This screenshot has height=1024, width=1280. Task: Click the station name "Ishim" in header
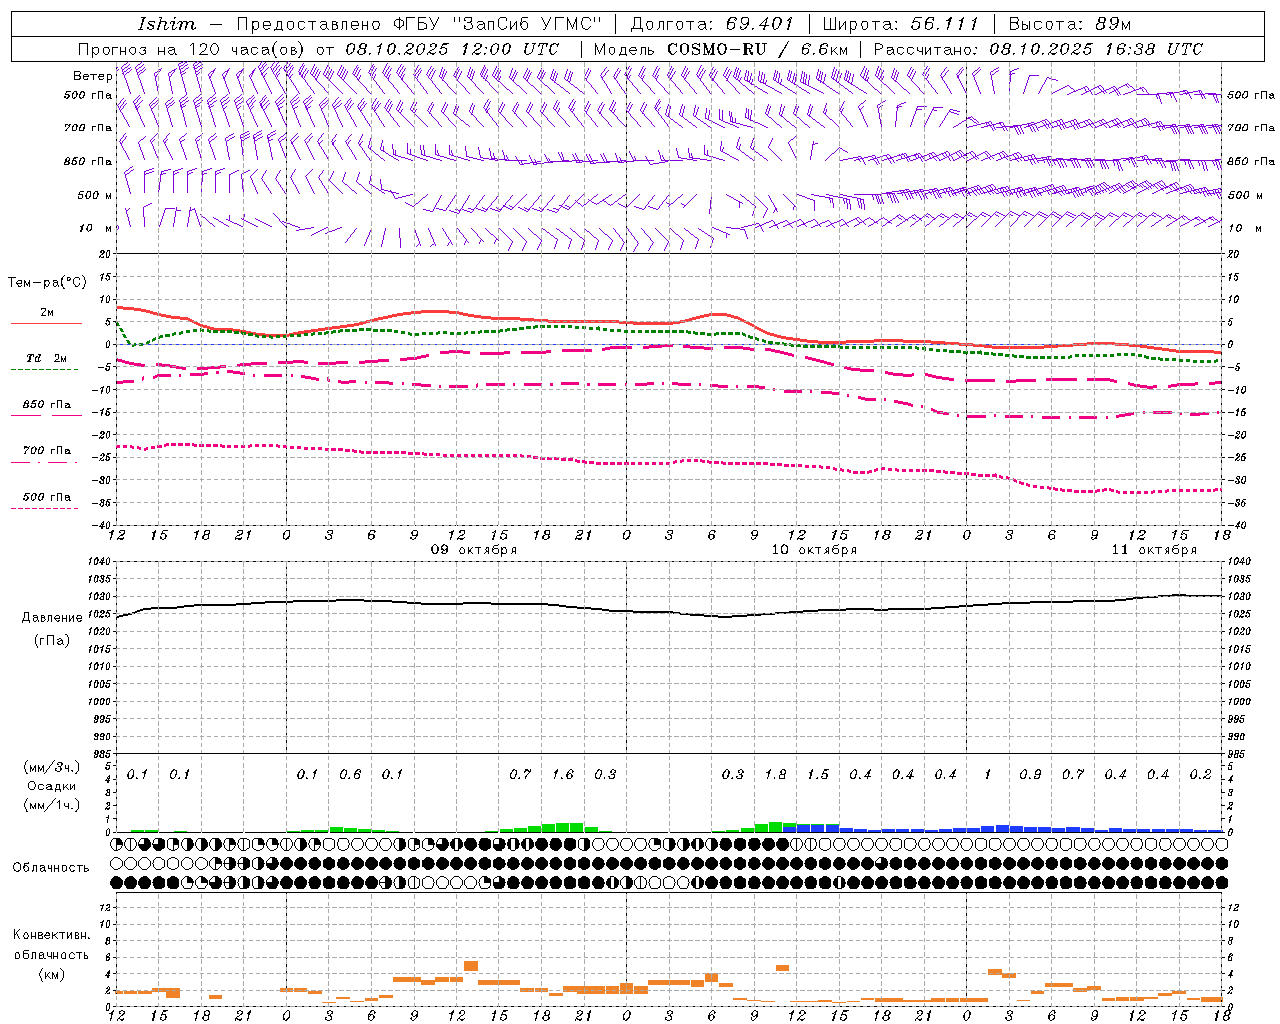point(167,24)
